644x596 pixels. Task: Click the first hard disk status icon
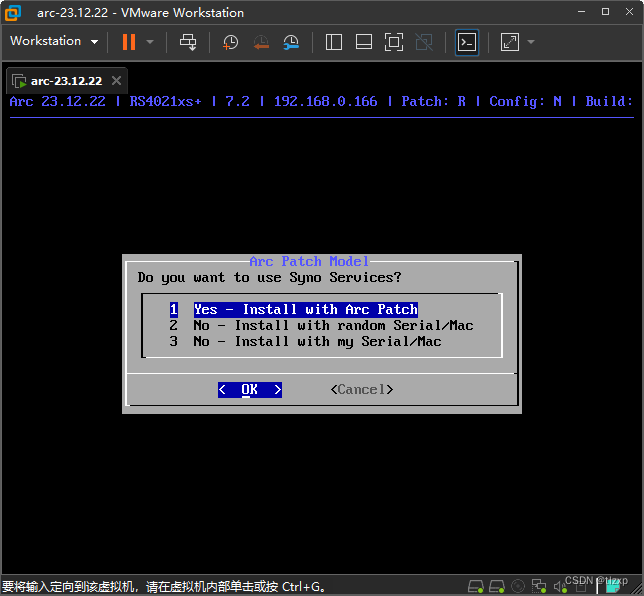pos(476,586)
